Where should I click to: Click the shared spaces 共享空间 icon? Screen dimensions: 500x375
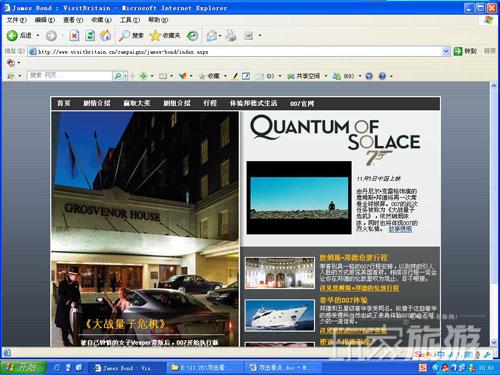pos(291,76)
